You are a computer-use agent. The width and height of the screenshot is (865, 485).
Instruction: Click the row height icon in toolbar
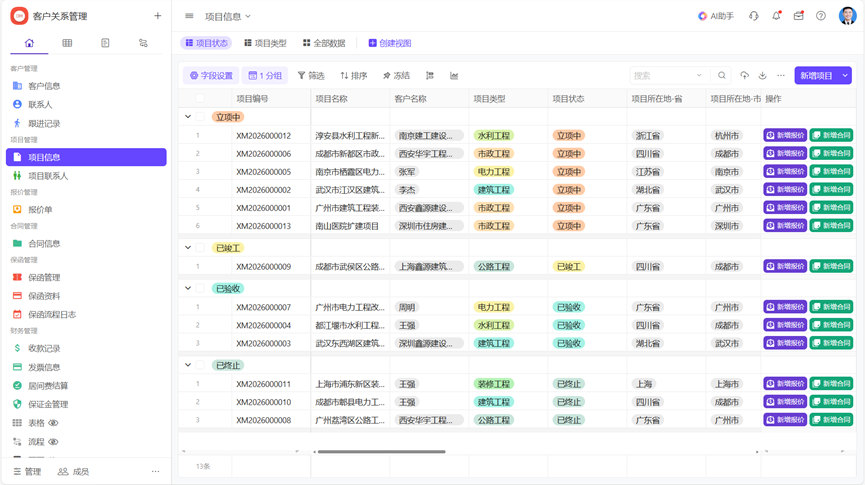[x=430, y=76]
